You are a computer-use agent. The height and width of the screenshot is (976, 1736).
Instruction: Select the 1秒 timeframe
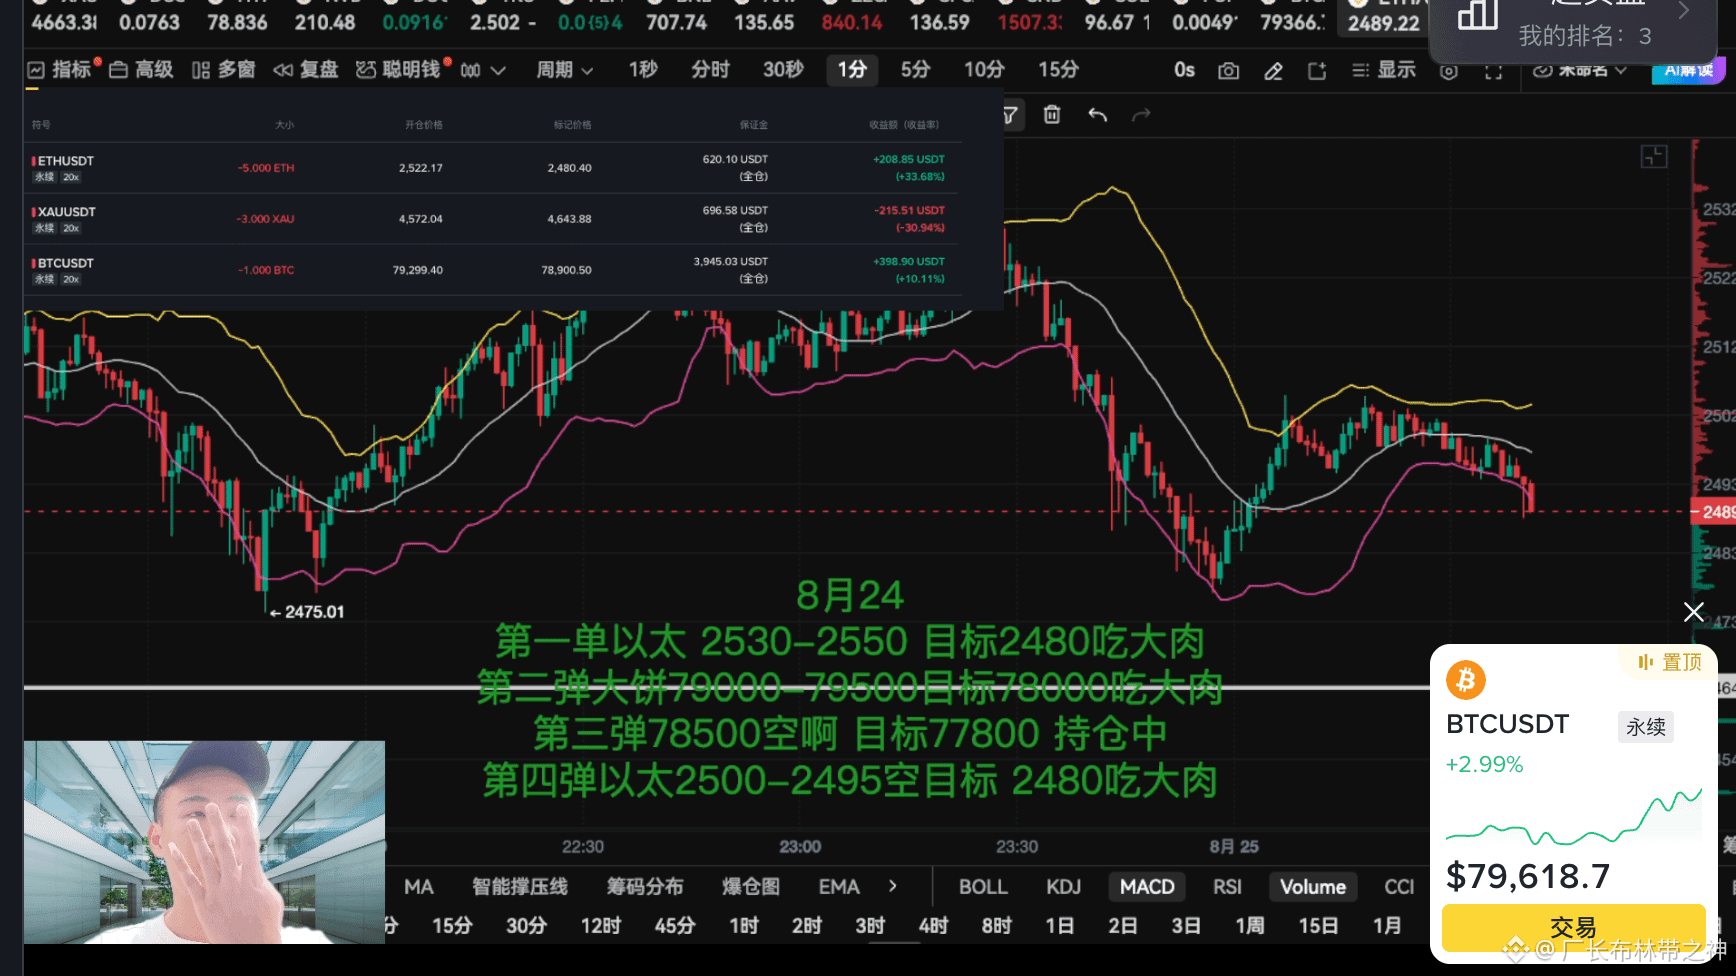(643, 70)
